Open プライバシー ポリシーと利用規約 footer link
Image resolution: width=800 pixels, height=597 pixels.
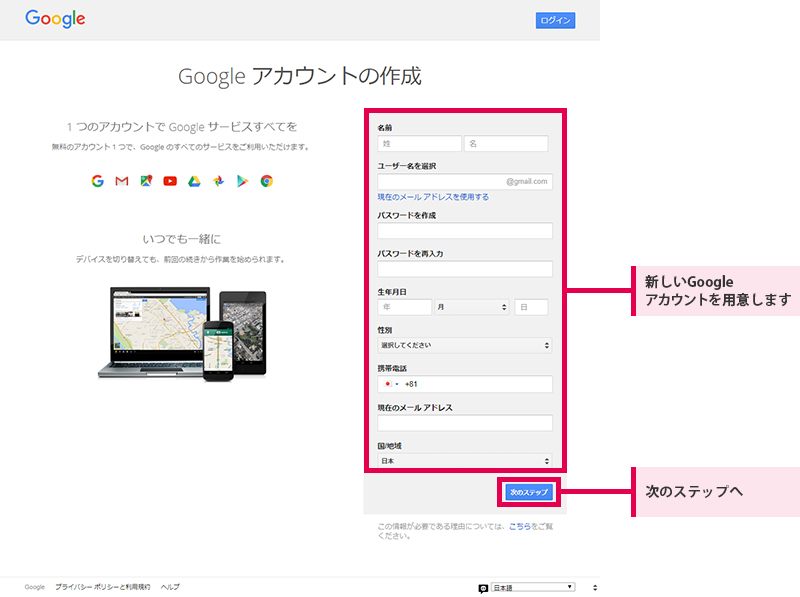pyautogui.click(x=103, y=587)
